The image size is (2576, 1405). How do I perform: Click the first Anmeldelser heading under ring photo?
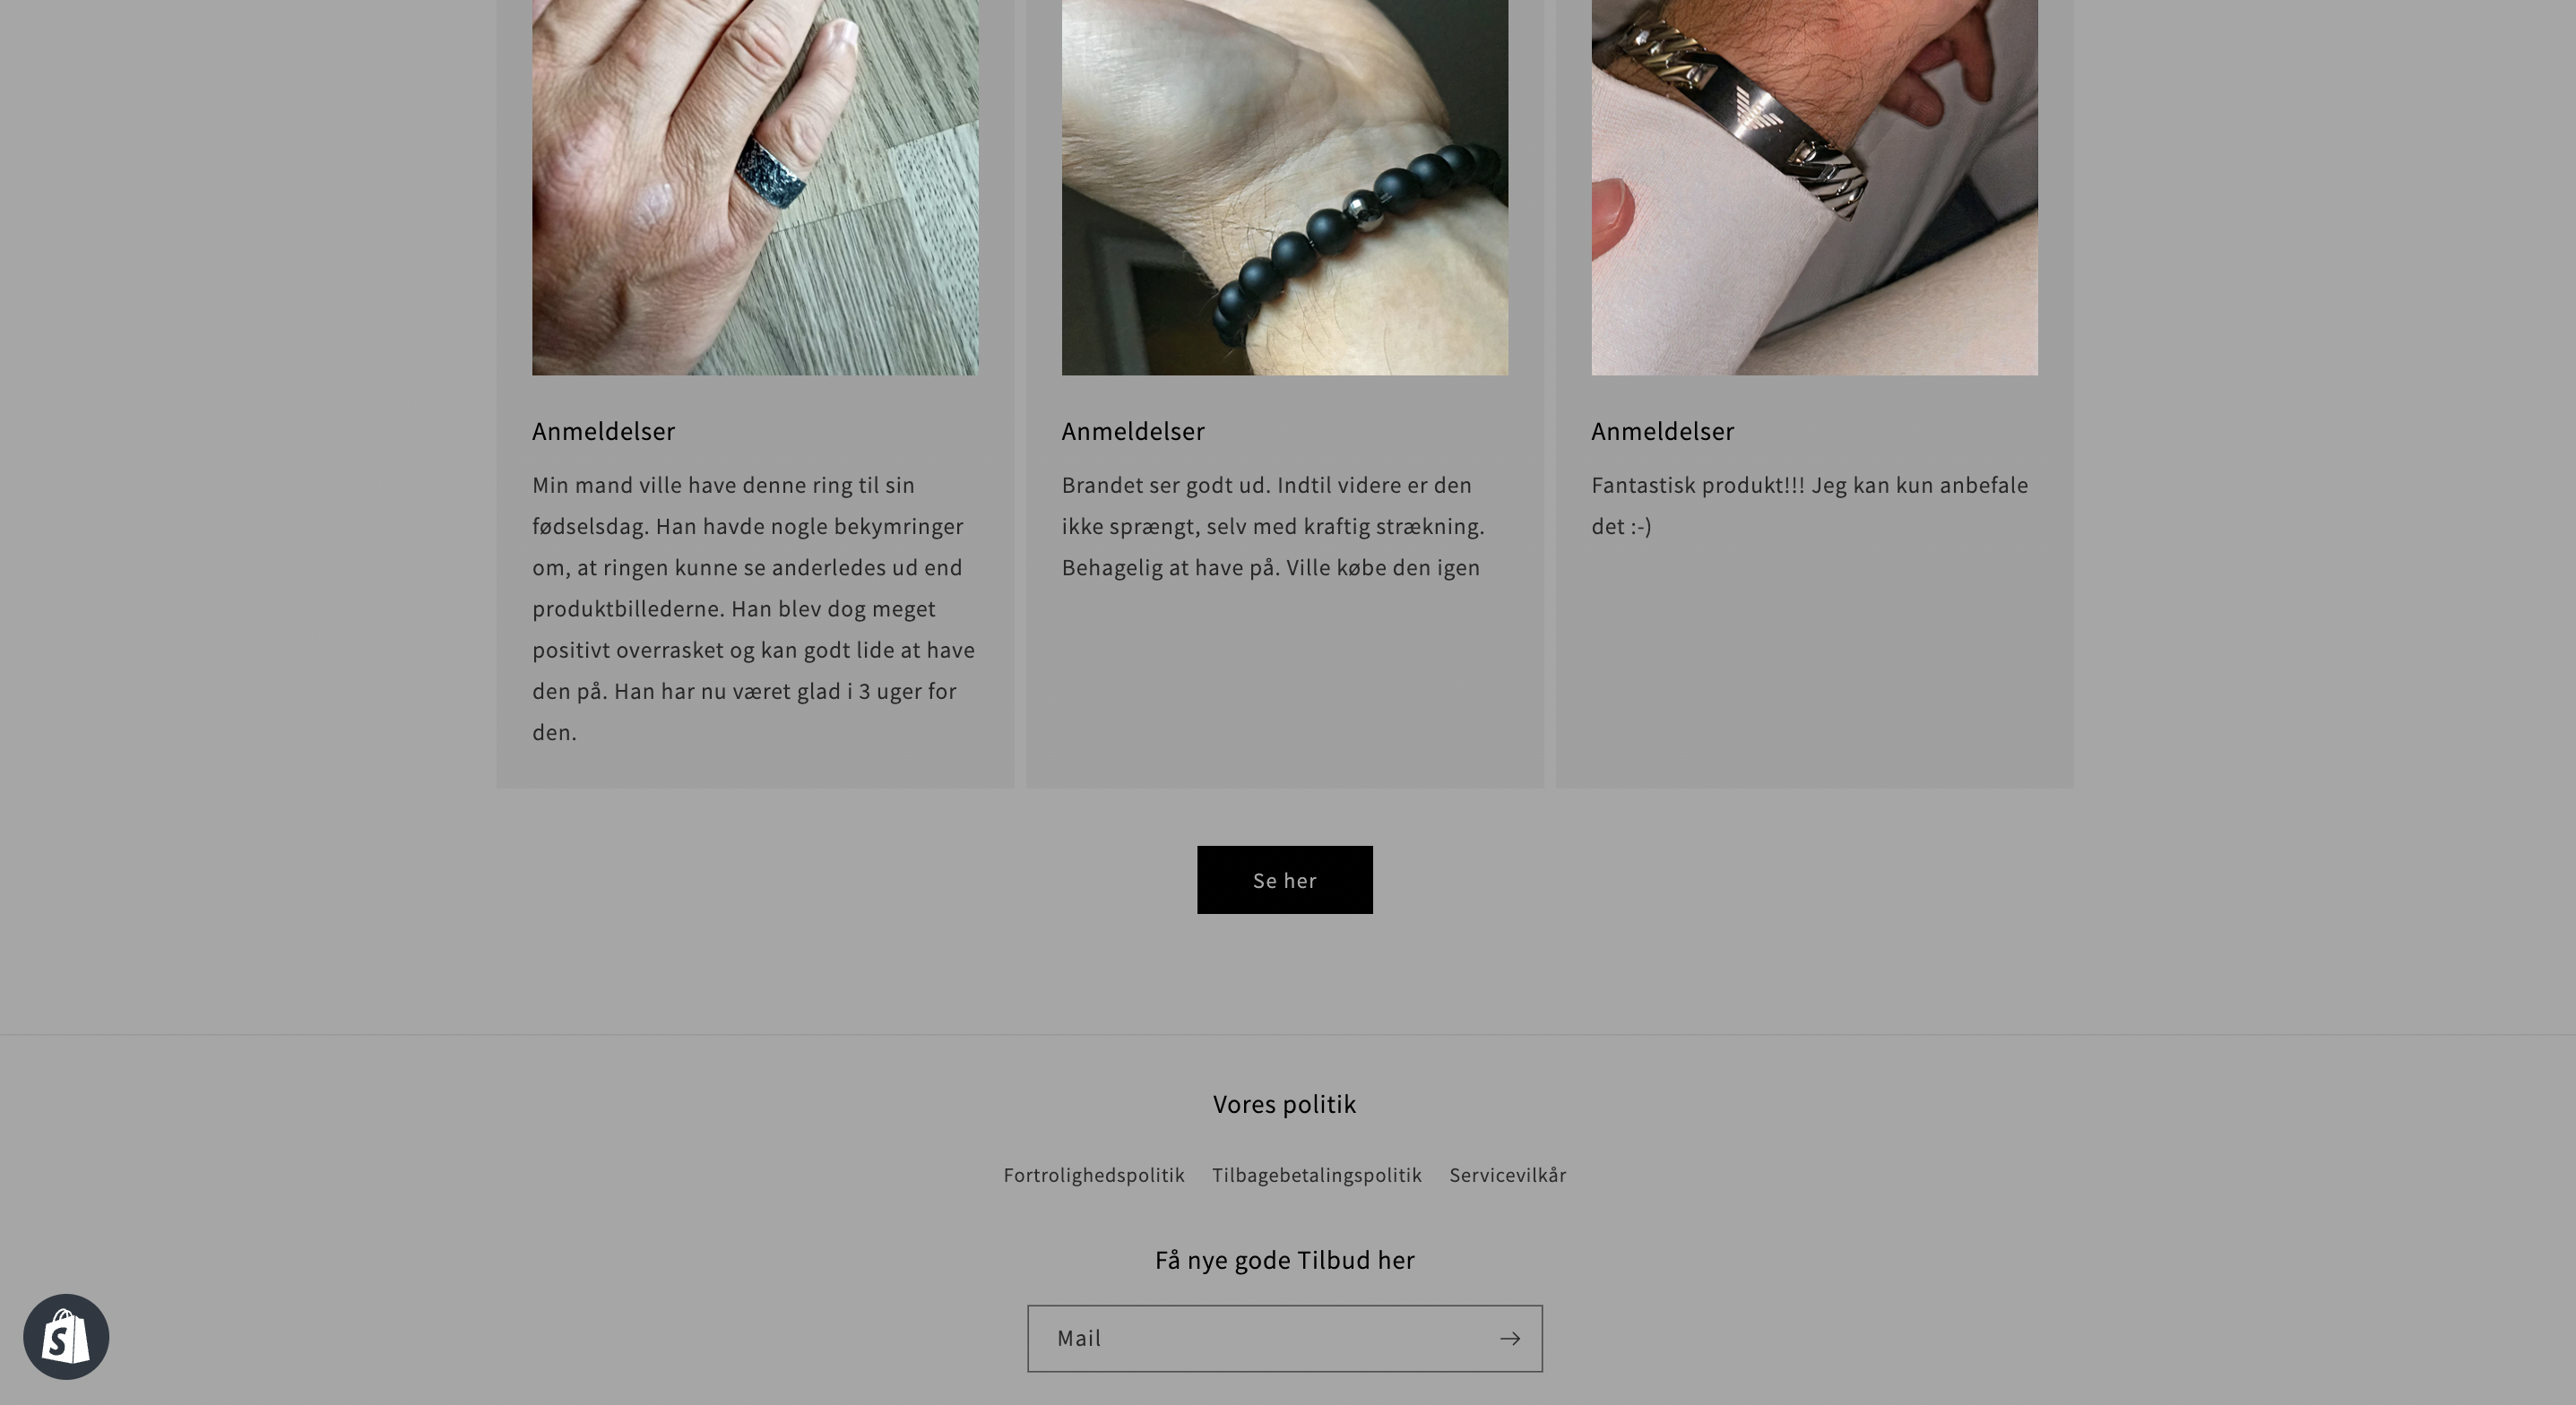pos(603,431)
